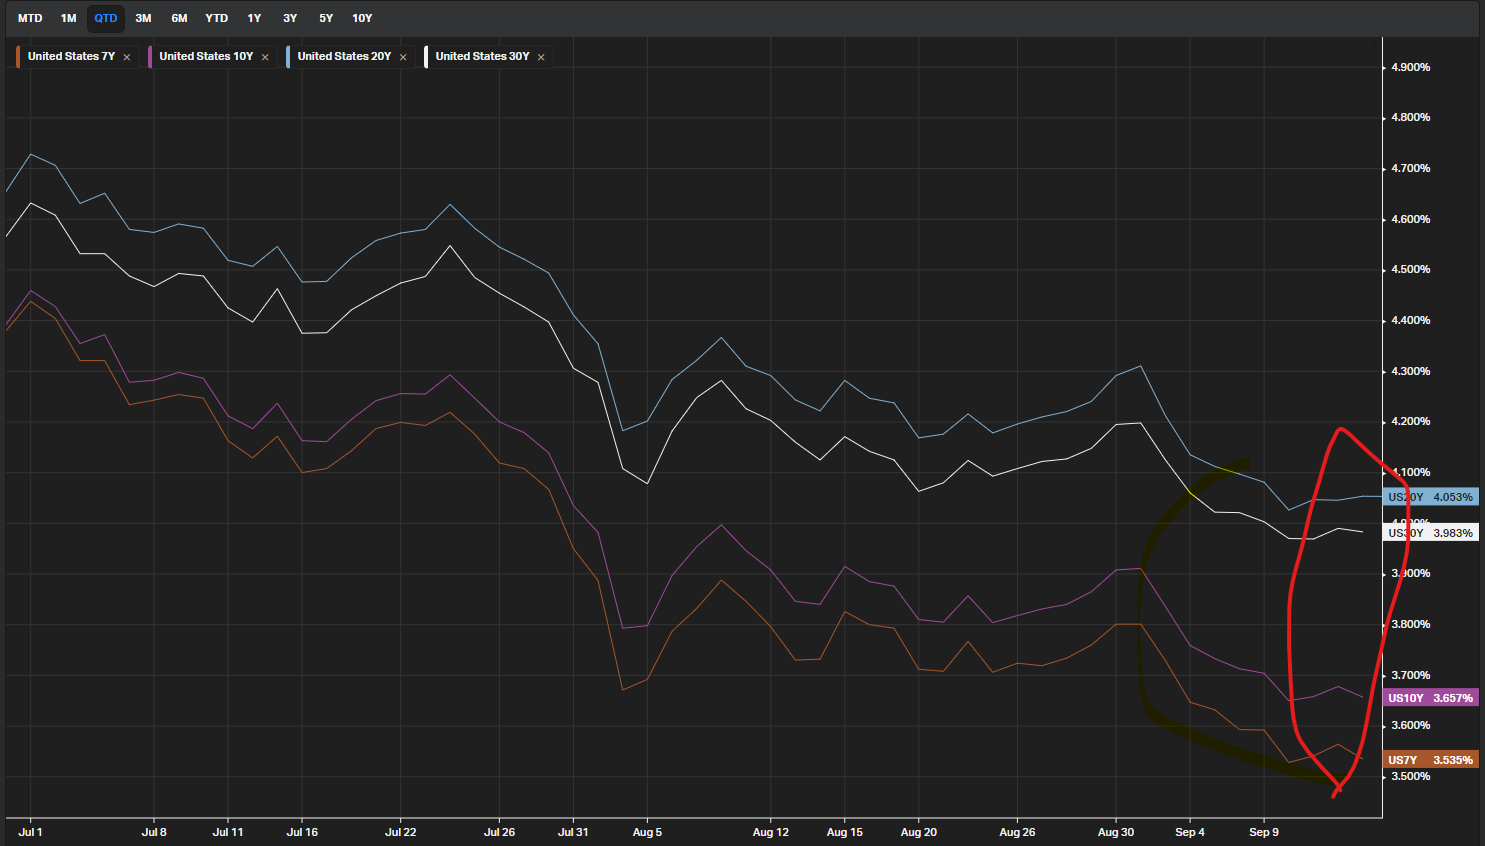Click the United States 30Y legend label
Screen dimensions: 1485x846
coord(482,56)
